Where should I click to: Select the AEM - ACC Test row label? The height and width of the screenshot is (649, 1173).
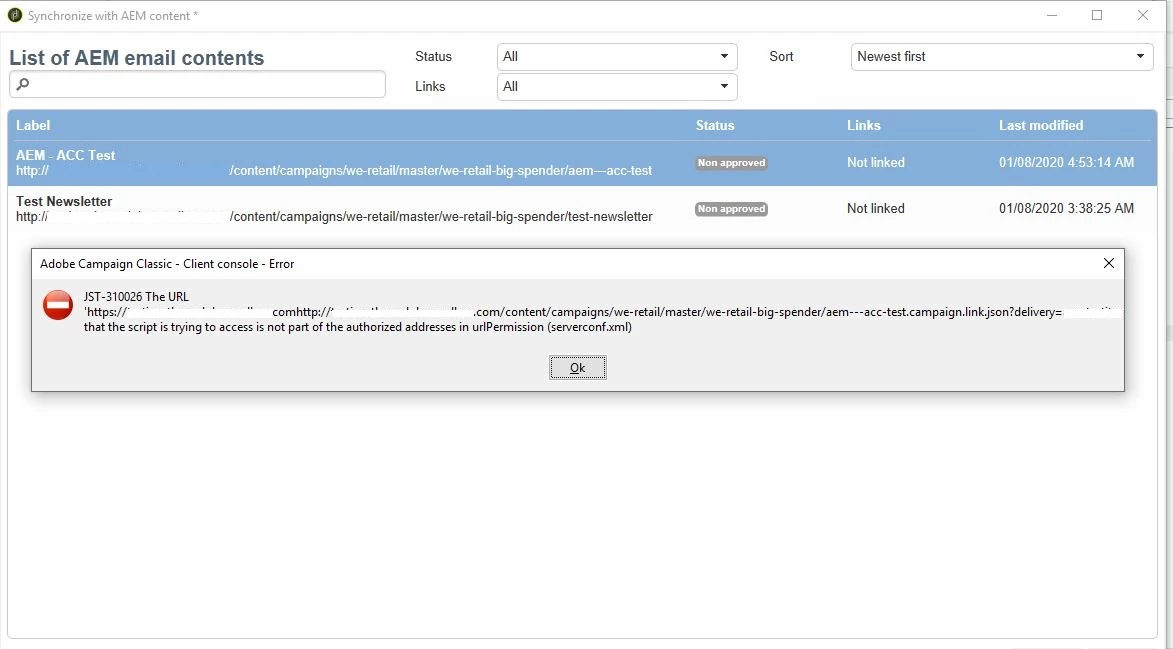(x=66, y=155)
